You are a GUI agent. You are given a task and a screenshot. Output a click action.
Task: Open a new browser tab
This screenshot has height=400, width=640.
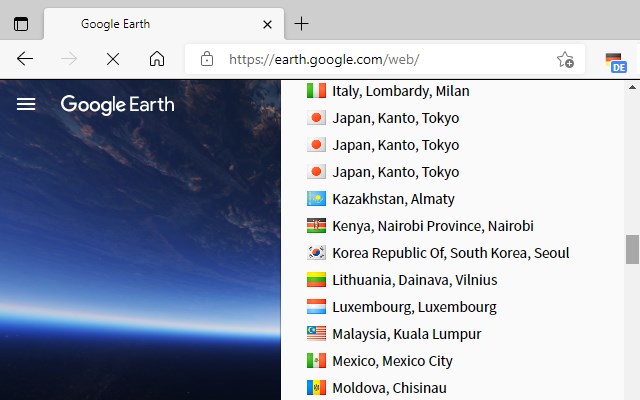click(301, 24)
